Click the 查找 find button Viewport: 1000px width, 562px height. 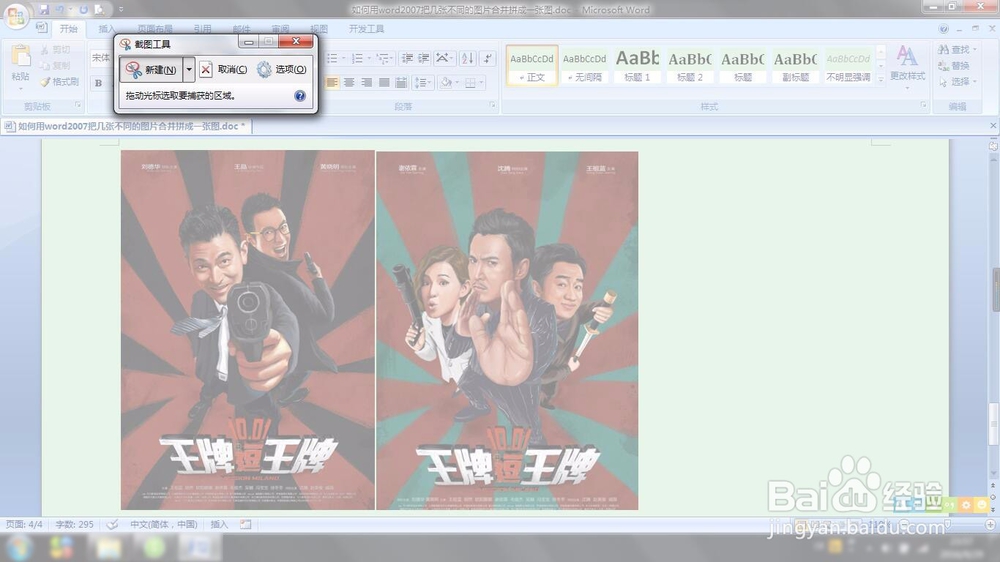point(958,49)
